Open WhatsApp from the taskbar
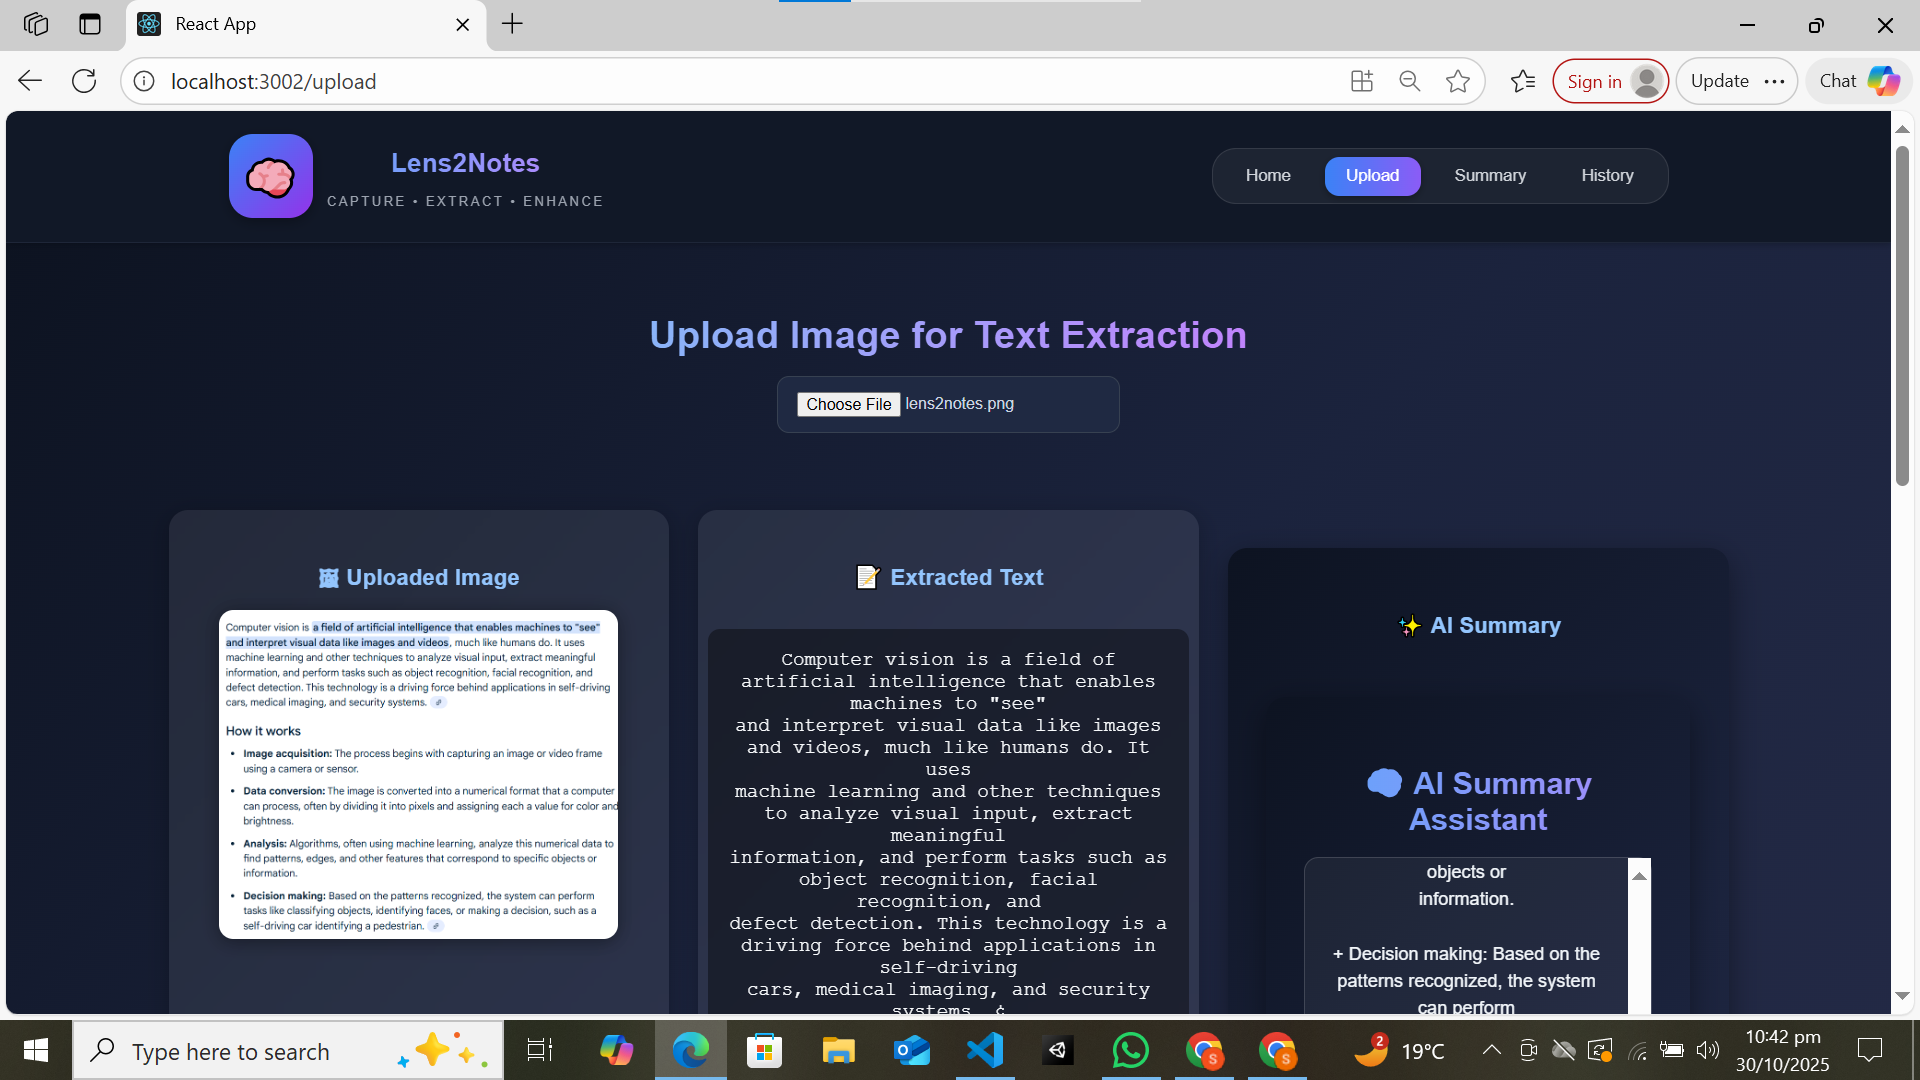1920x1080 pixels. [x=1130, y=1050]
